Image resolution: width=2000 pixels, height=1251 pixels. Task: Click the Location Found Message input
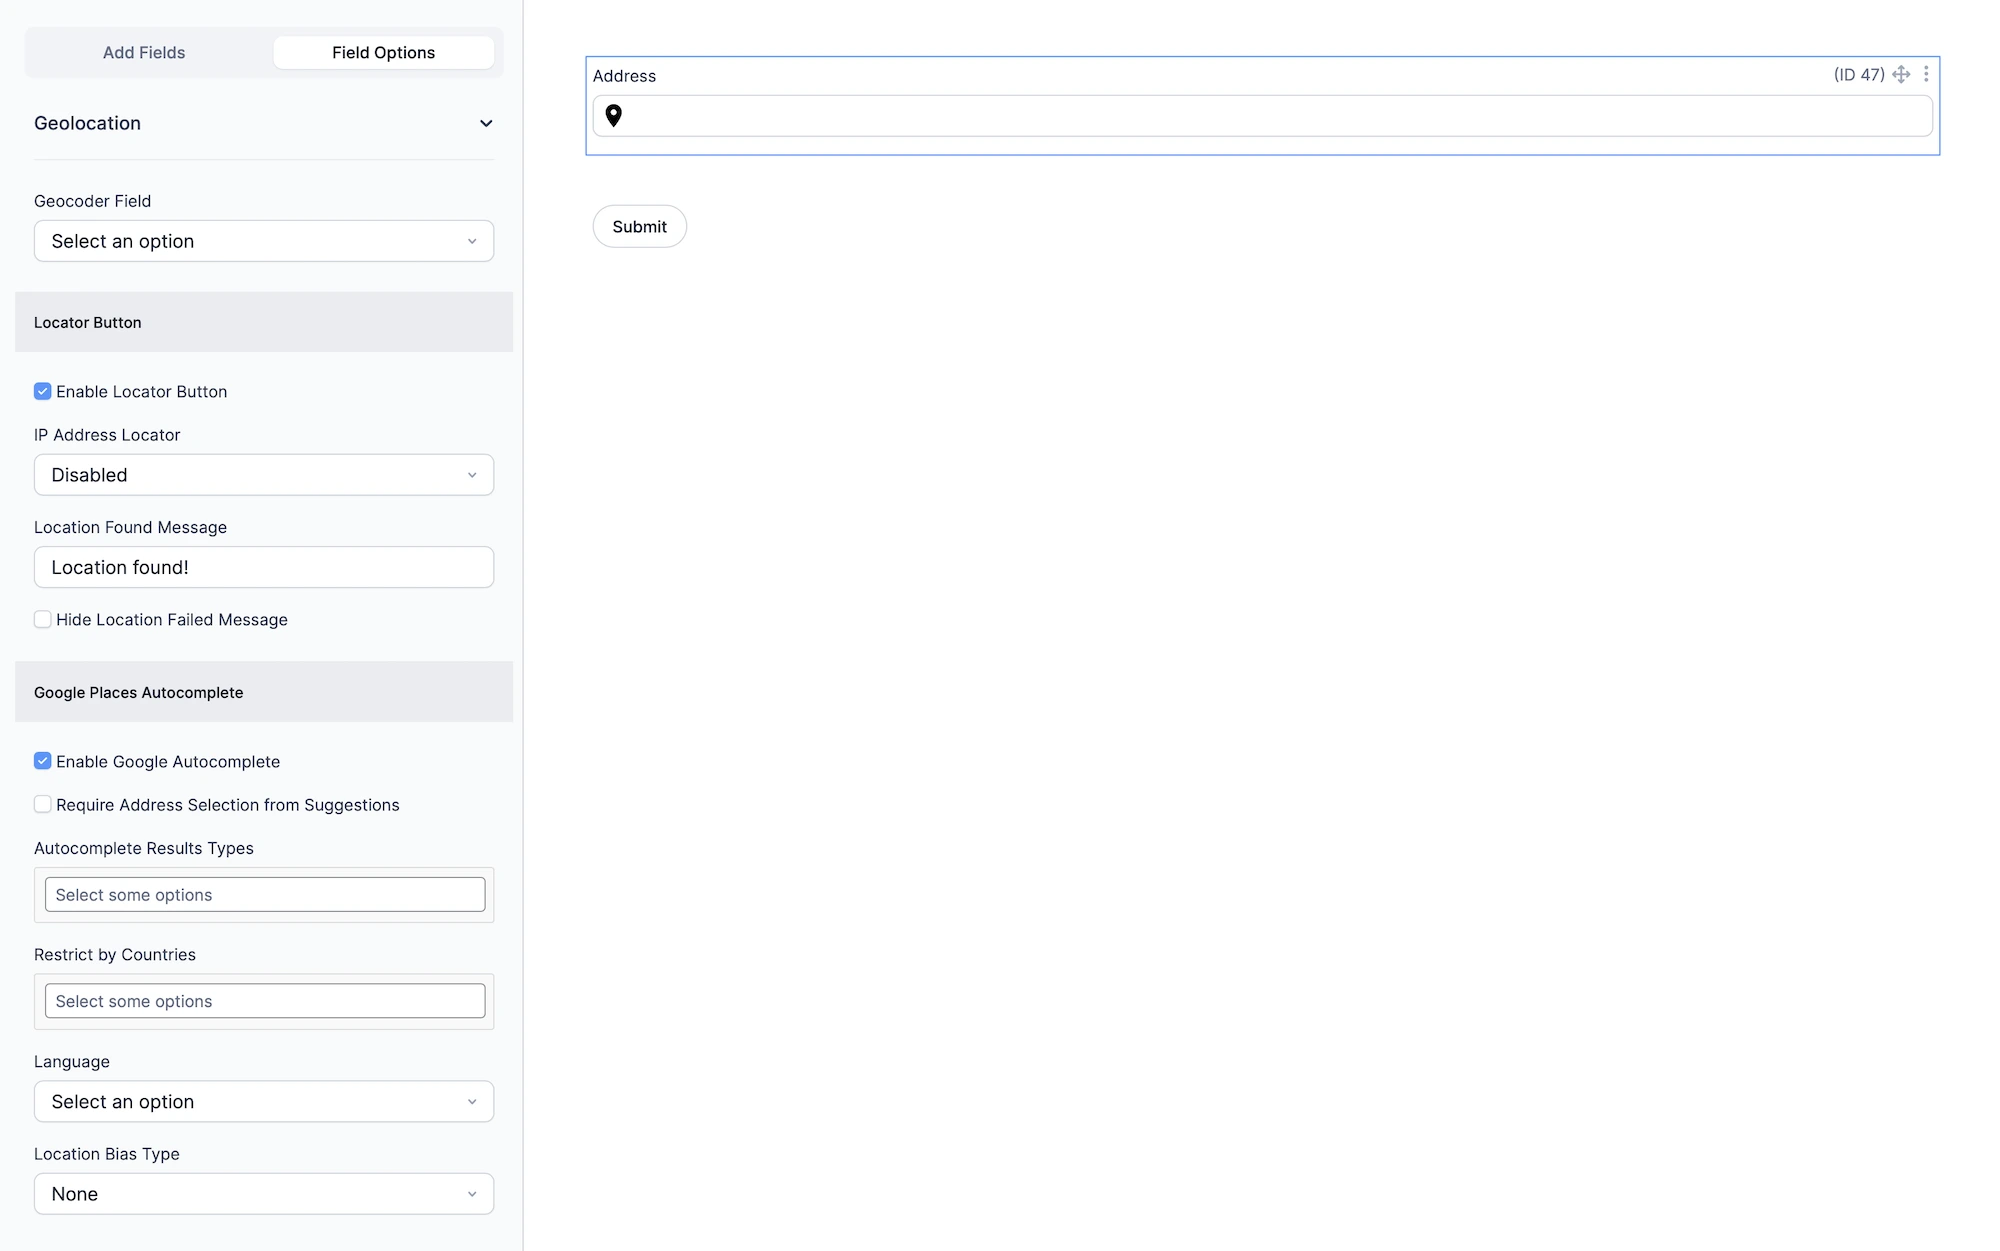click(264, 568)
